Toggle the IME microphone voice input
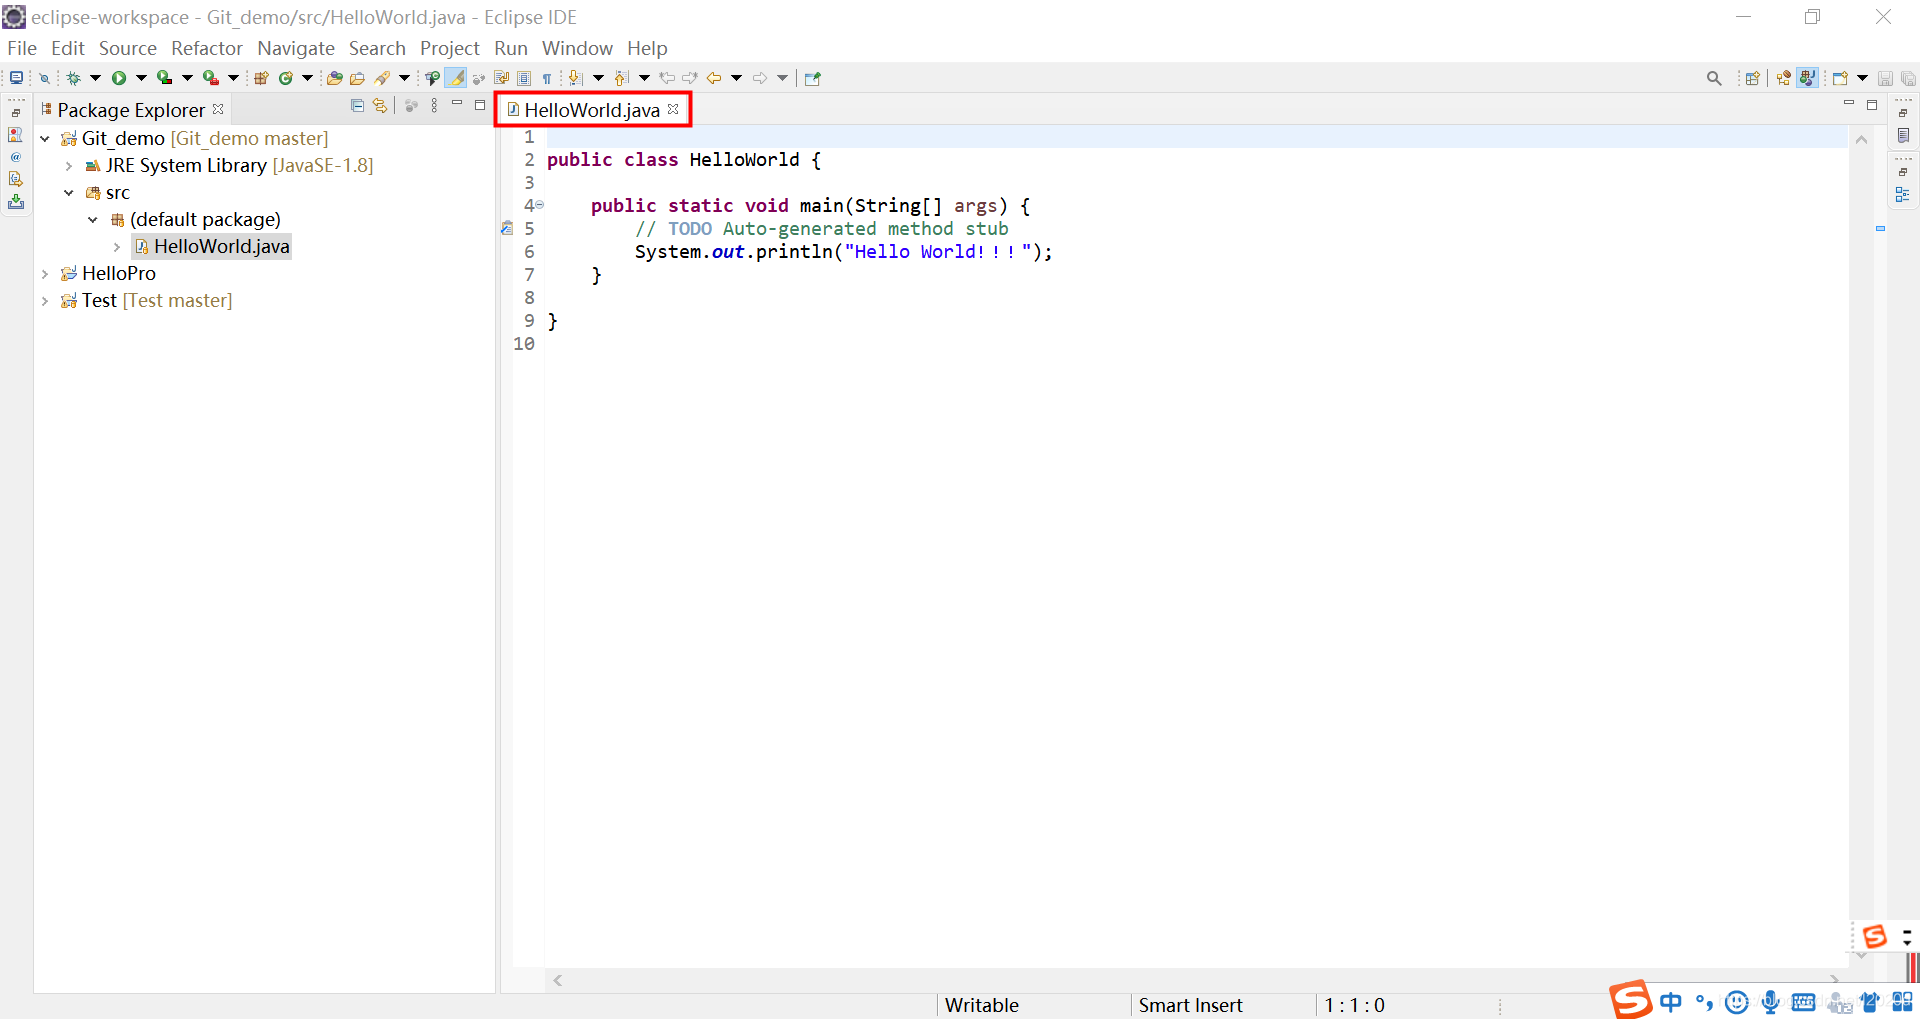This screenshot has height=1019, width=1920. tap(1771, 1002)
